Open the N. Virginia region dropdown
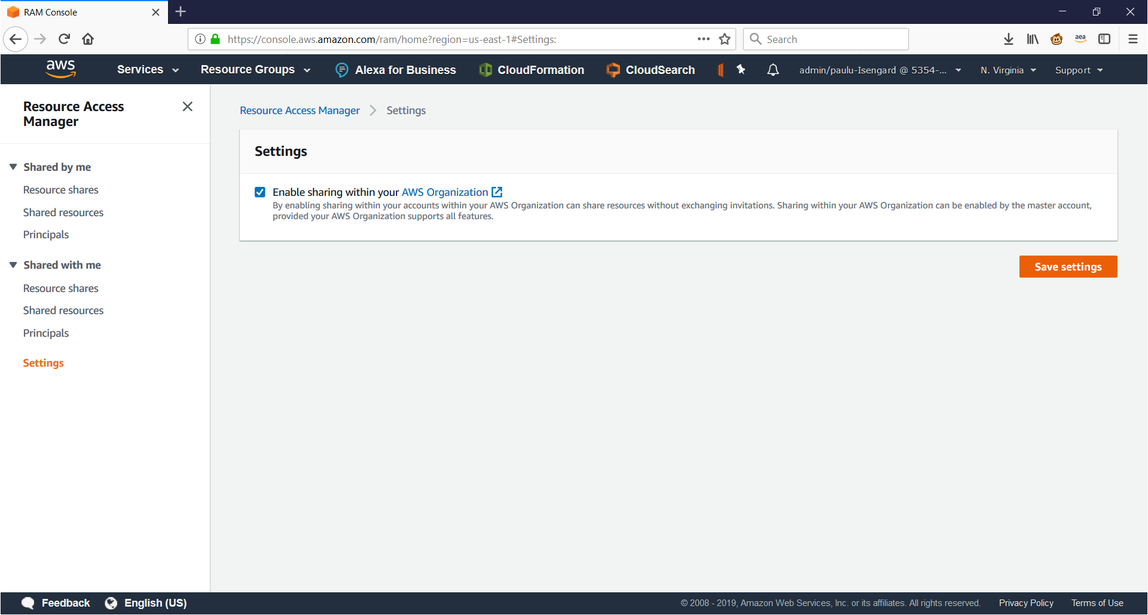The height and width of the screenshot is (615, 1148). point(1008,70)
